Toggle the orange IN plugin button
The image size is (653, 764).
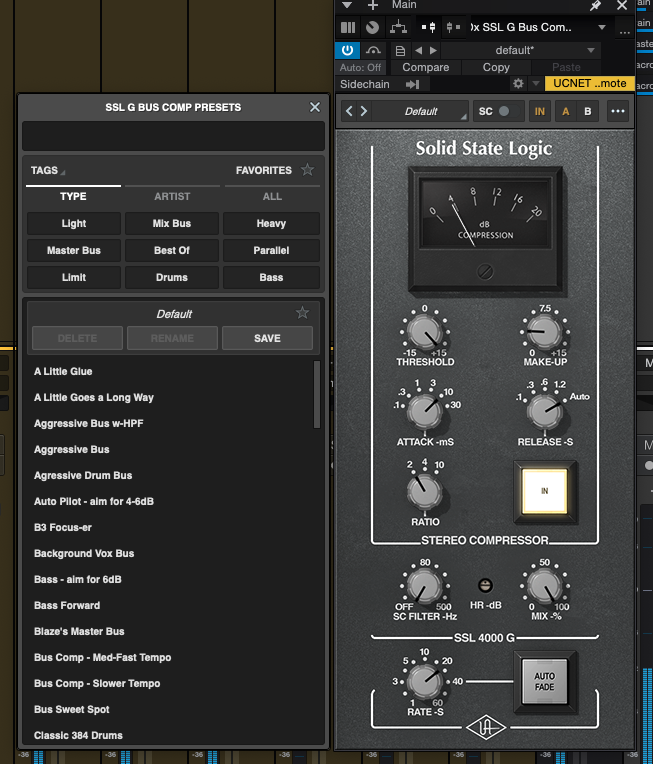tap(539, 111)
